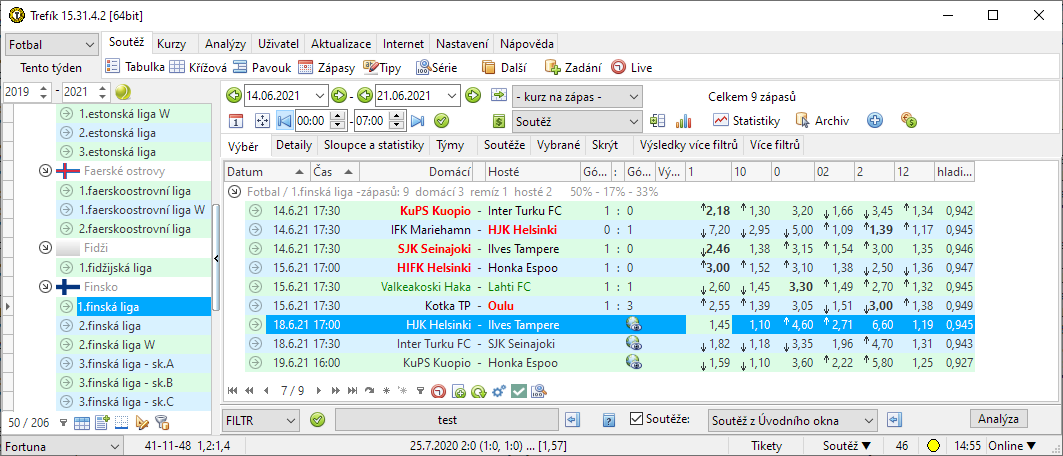Open the start date 14.06.2021 dropdown
Screen dimensions: 1063x456
pos(320,95)
